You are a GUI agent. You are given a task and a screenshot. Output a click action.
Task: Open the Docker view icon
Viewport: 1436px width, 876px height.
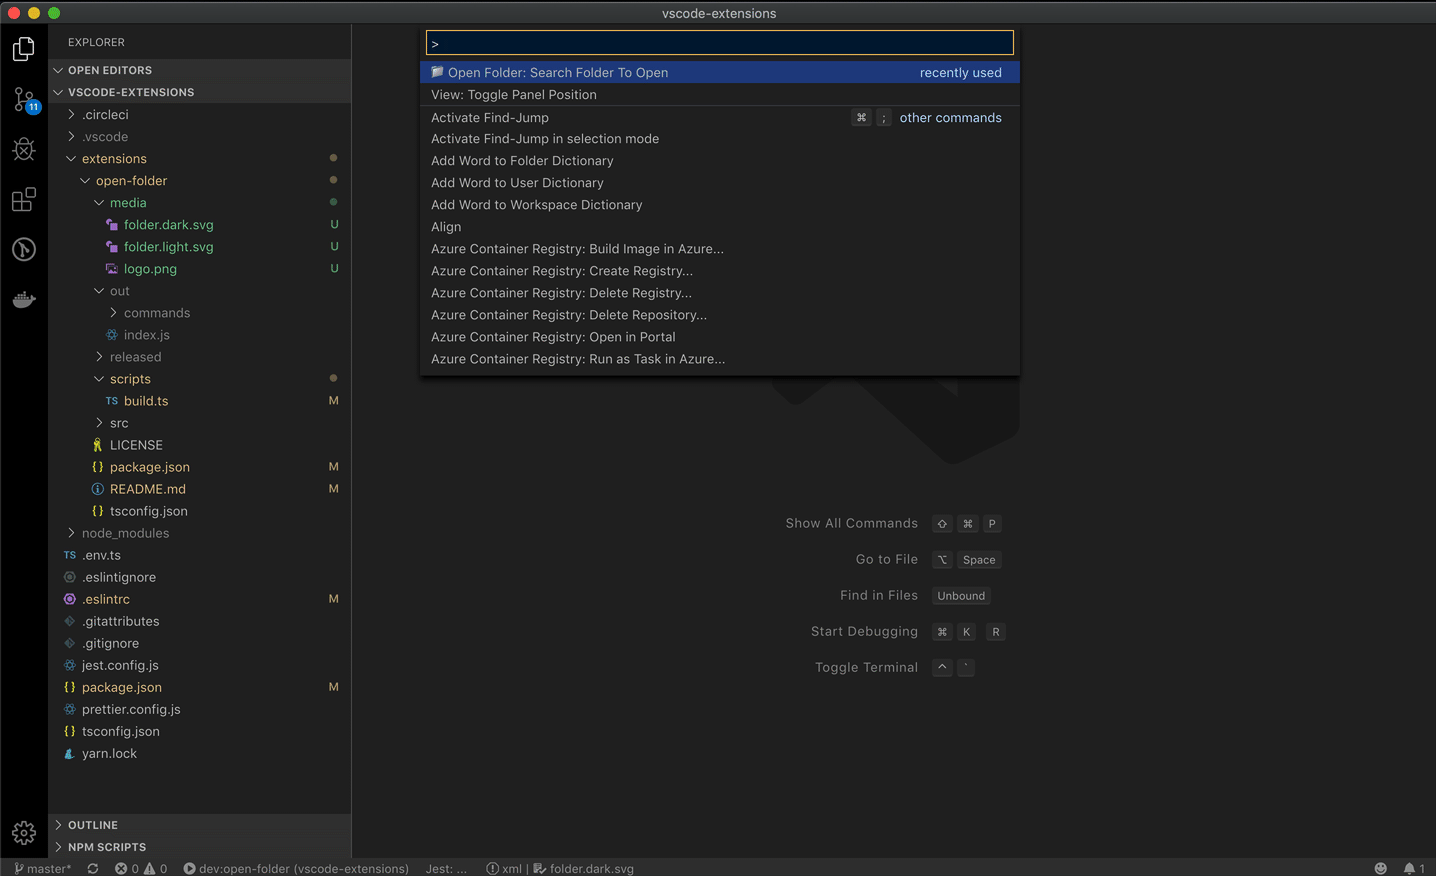click(24, 299)
